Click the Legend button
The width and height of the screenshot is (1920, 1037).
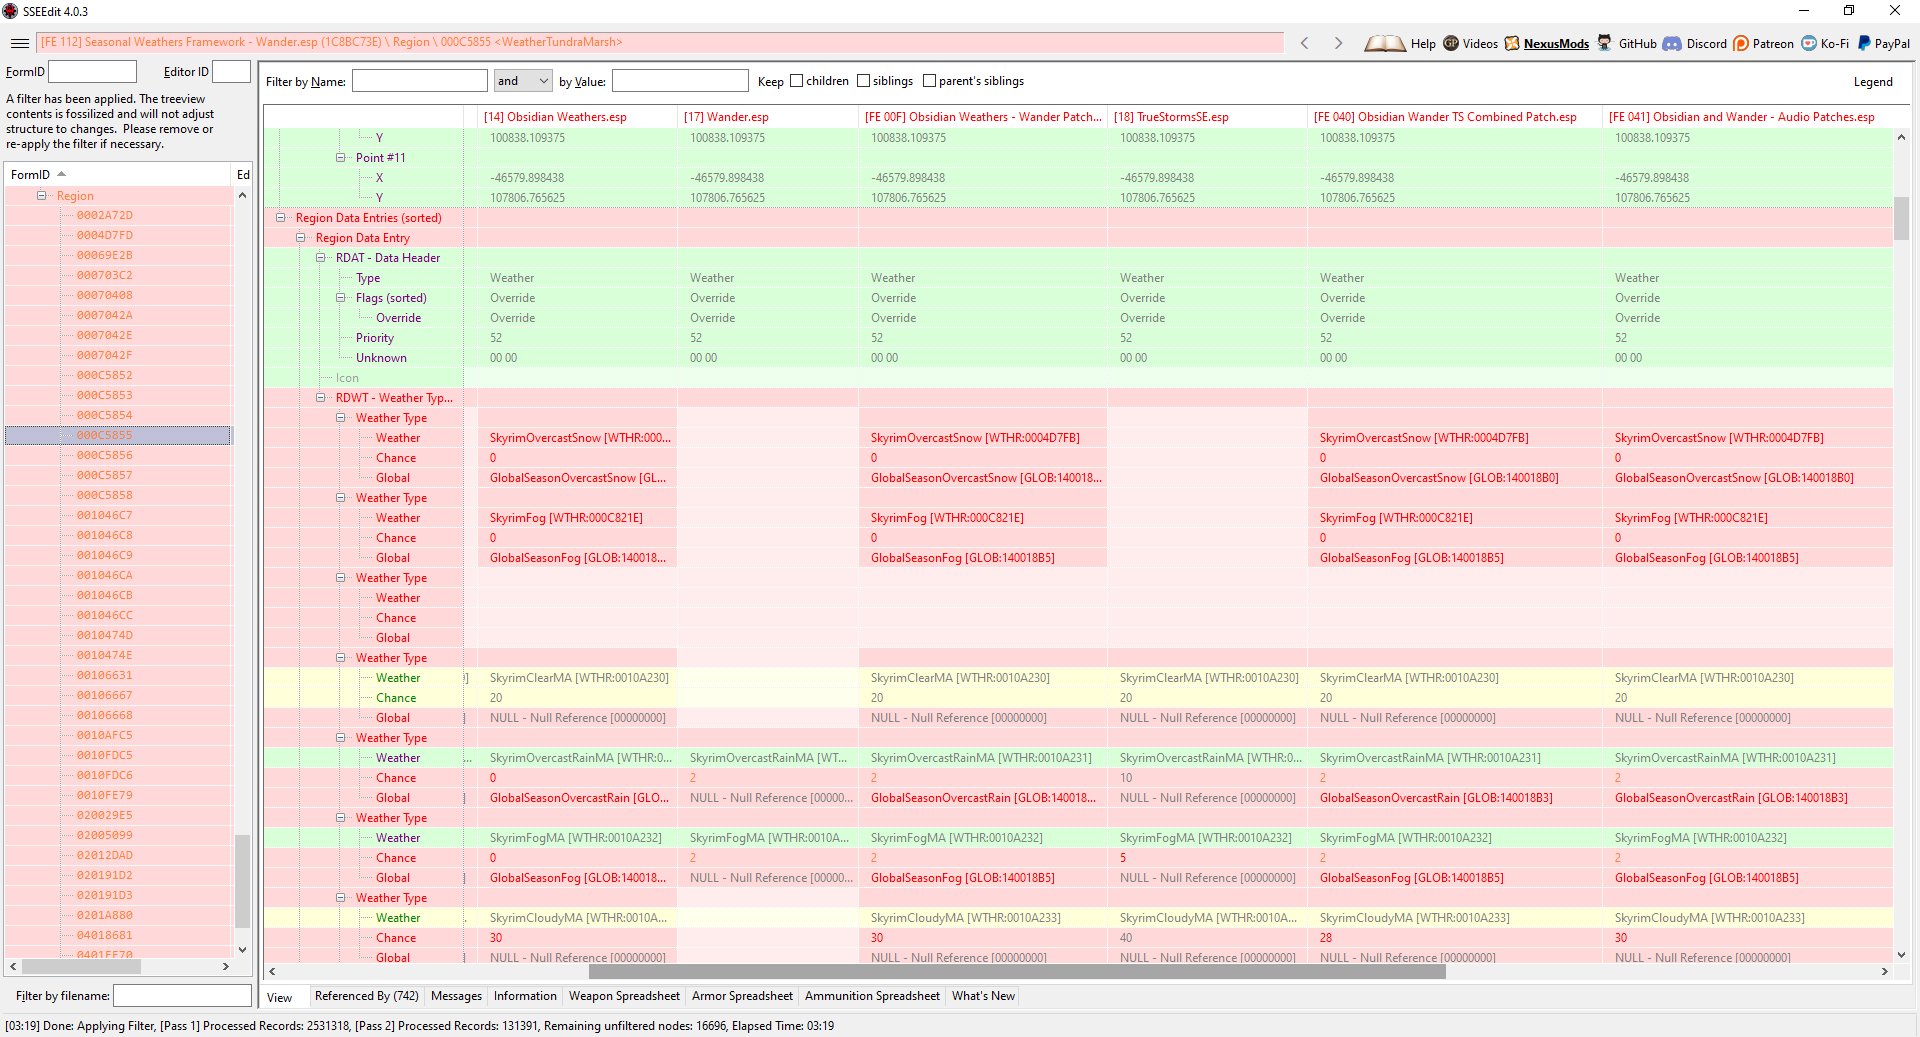point(1873,82)
